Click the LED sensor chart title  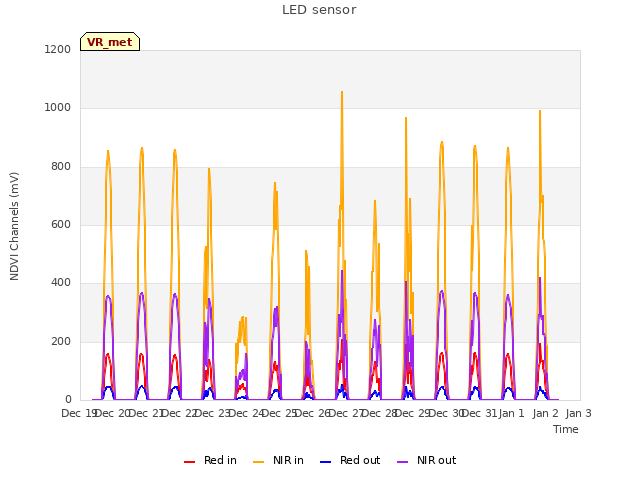[x=319, y=10]
